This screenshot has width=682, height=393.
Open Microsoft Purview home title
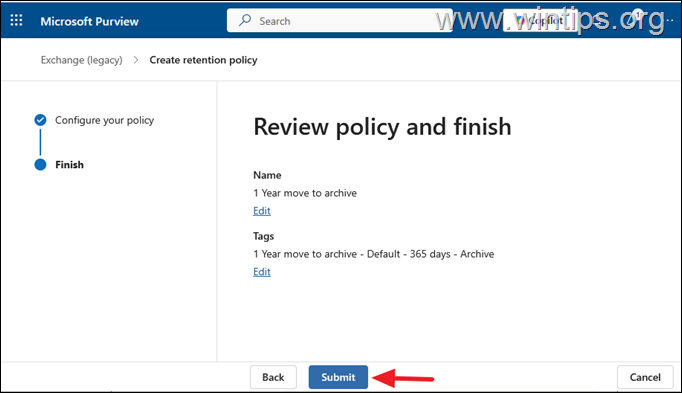90,21
